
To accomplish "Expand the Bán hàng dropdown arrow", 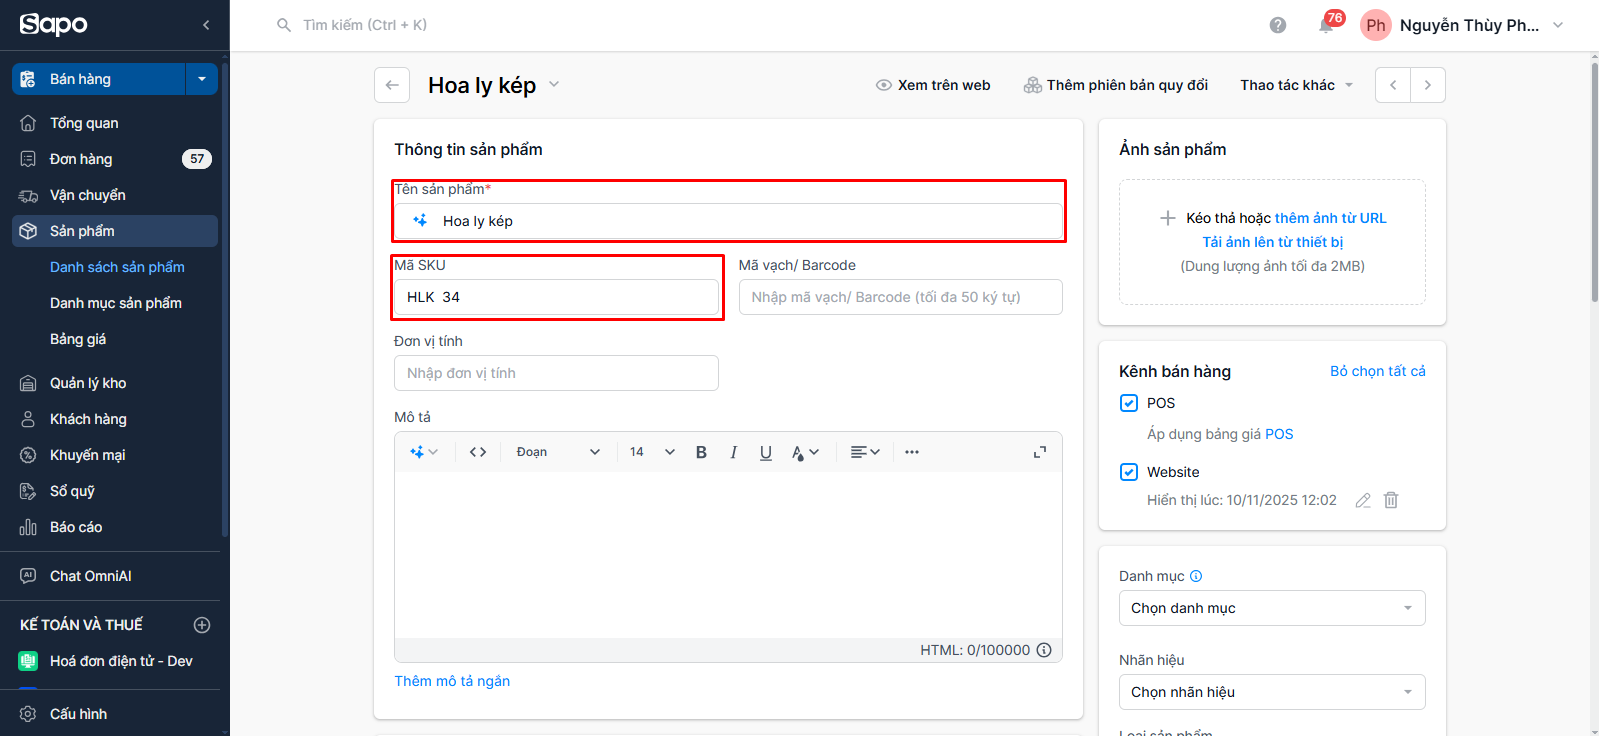I will pos(202,79).
